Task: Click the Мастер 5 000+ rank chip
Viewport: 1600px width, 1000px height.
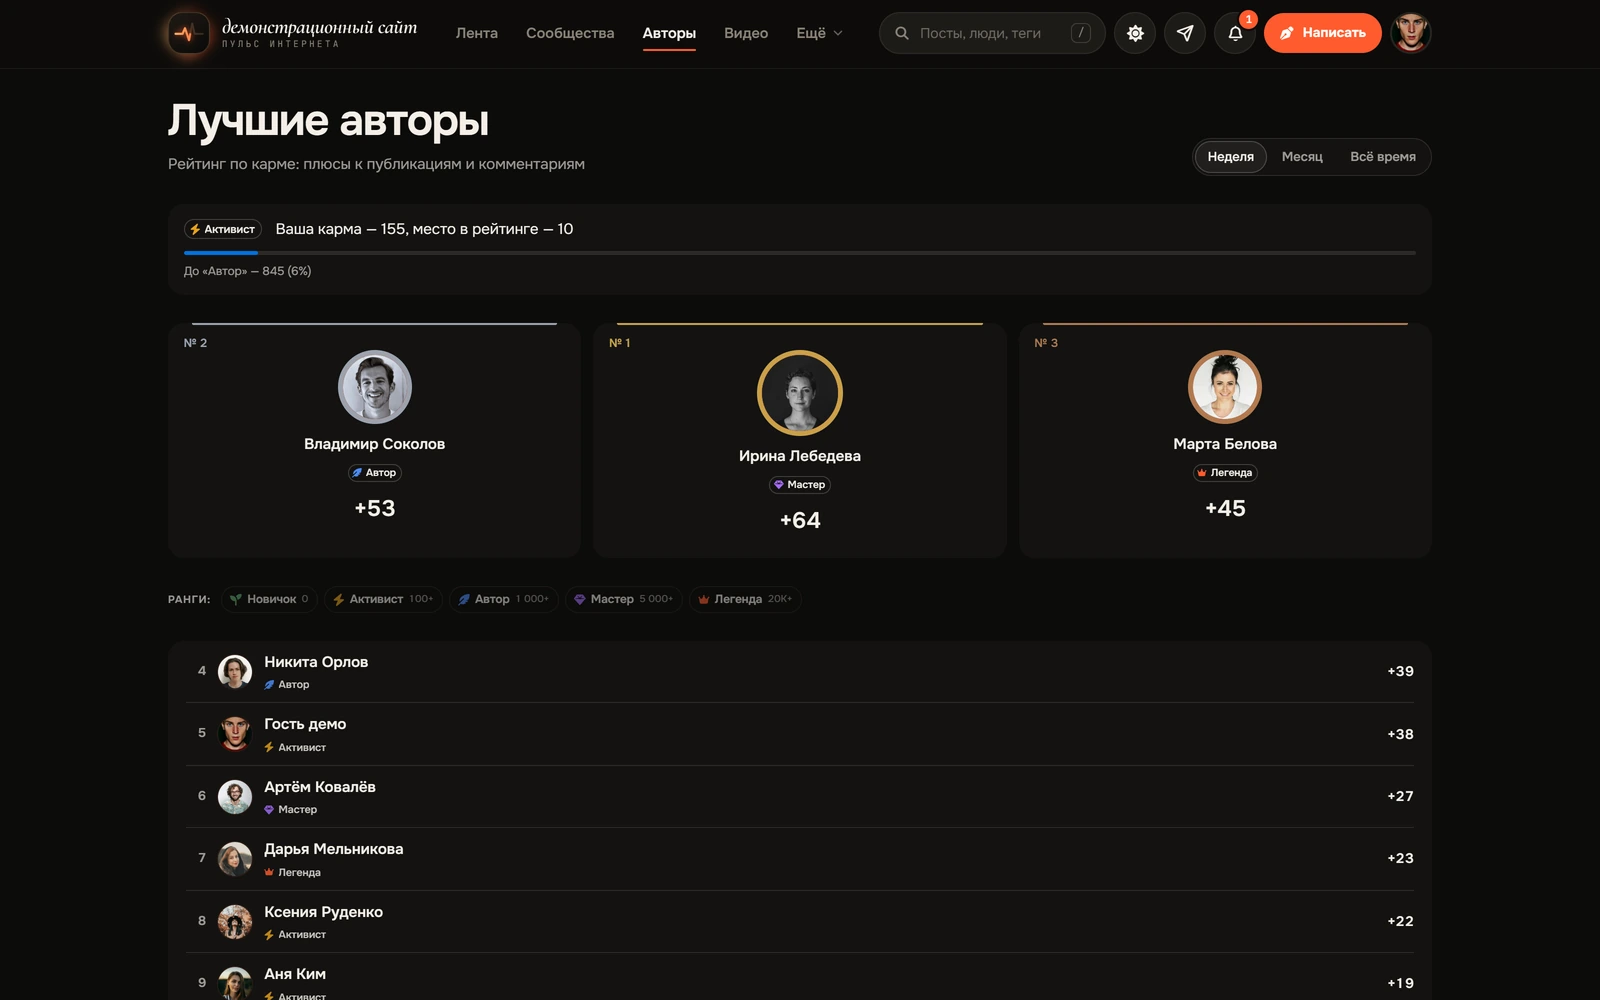Action: (x=624, y=599)
